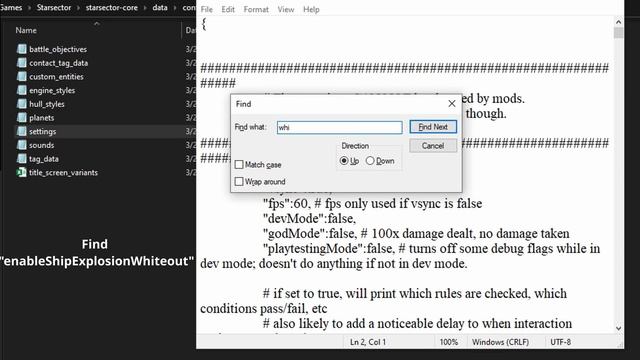Select the tag_data file name

(x=44, y=159)
